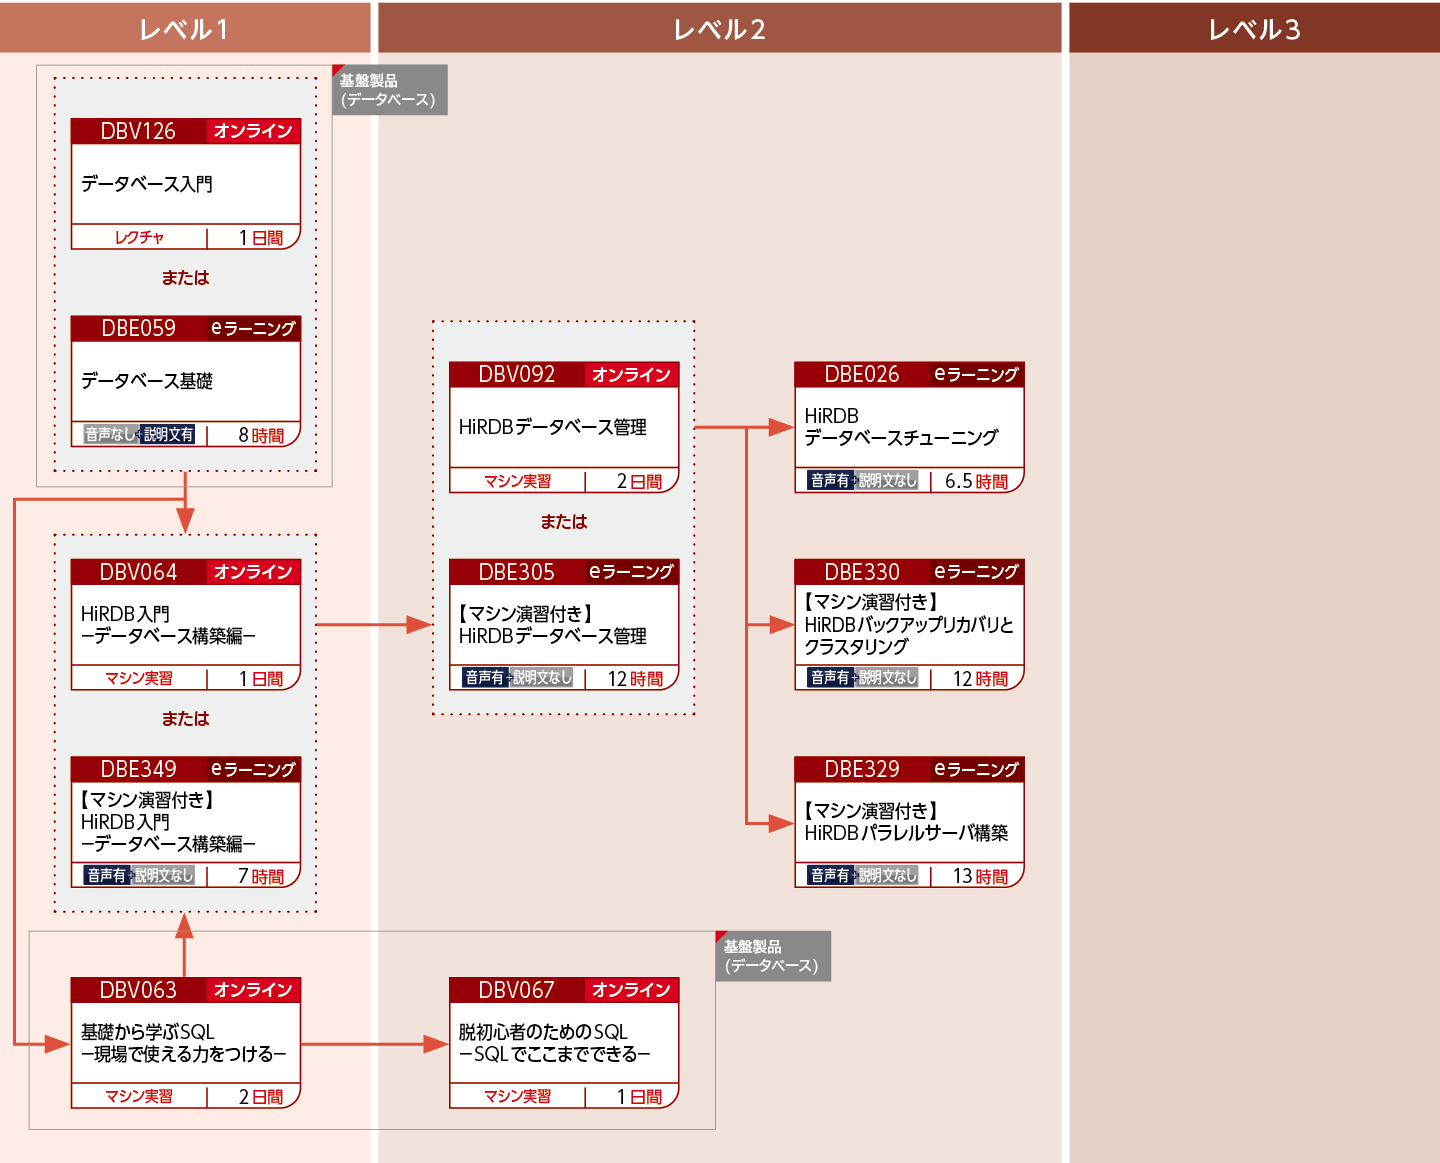Click または between DBV064 and DBE349
The height and width of the screenshot is (1163, 1440).
click(x=186, y=719)
